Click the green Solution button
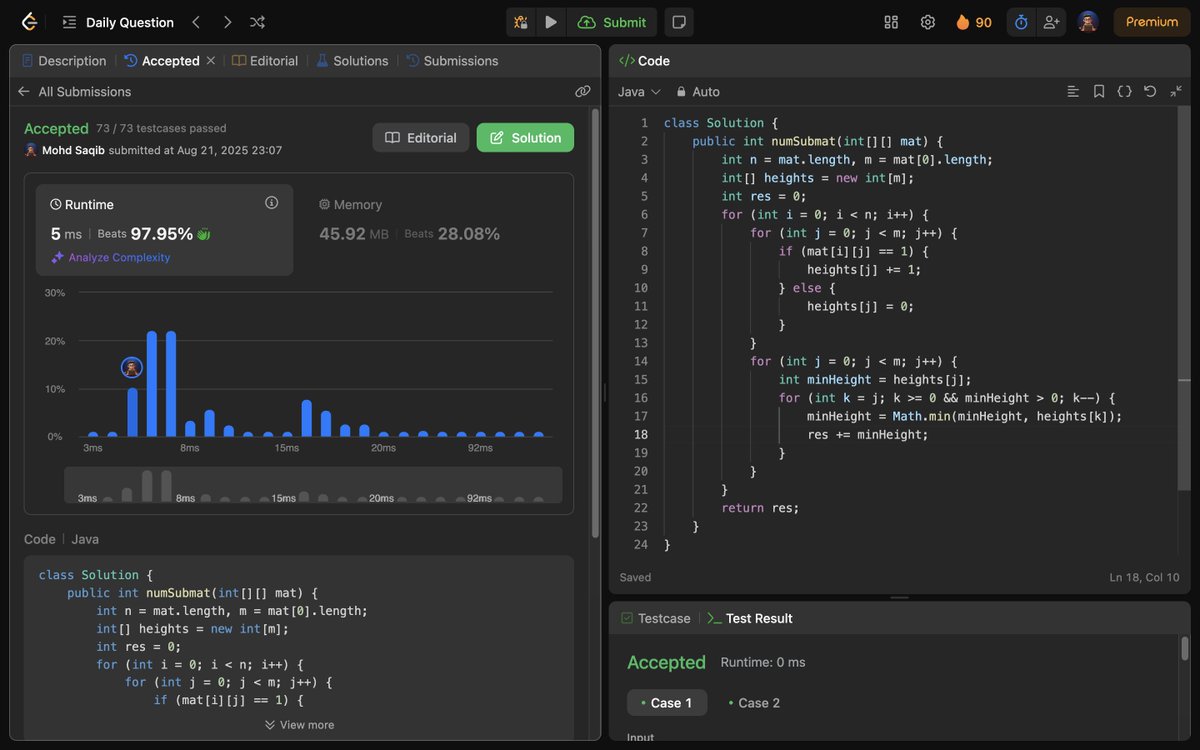 525,138
